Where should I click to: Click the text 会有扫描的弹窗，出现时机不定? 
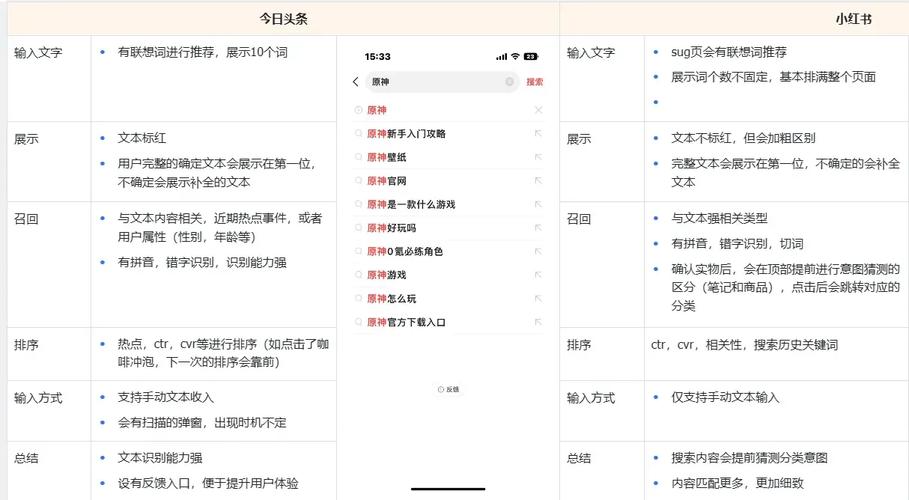tap(202, 423)
